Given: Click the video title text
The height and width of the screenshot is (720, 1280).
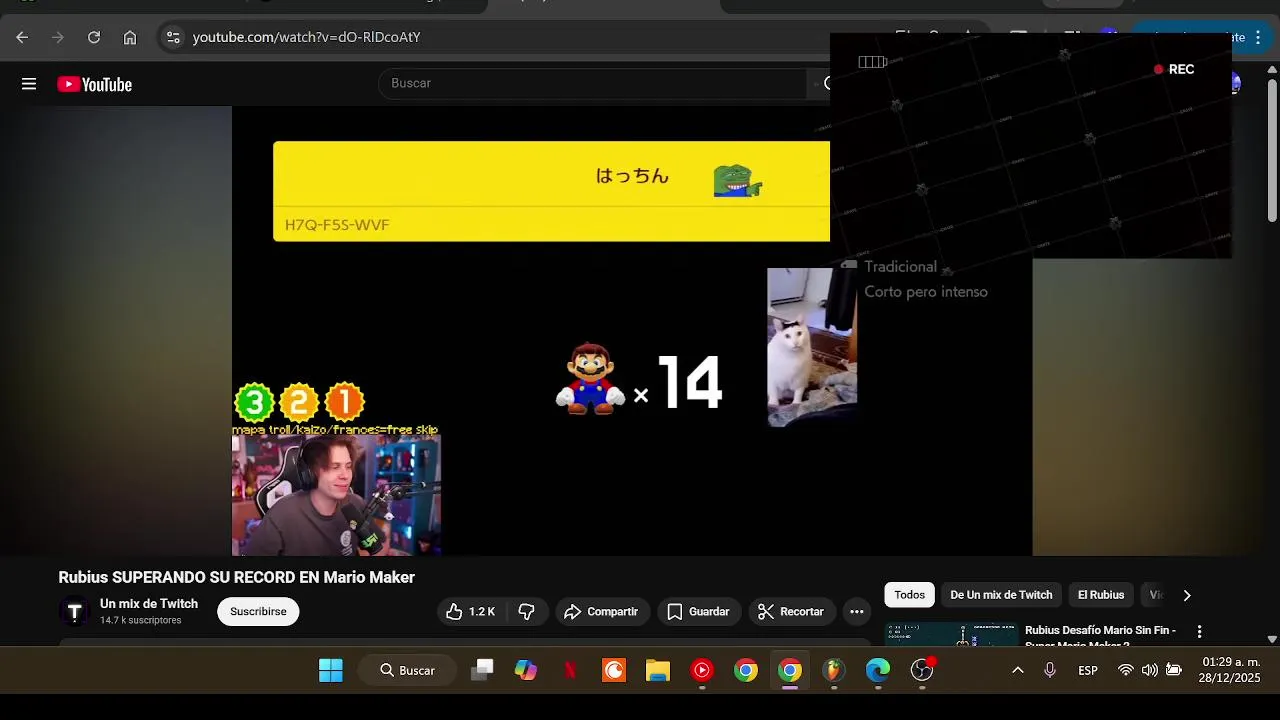Looking at the screenshot, I should [x=236, y=577].
